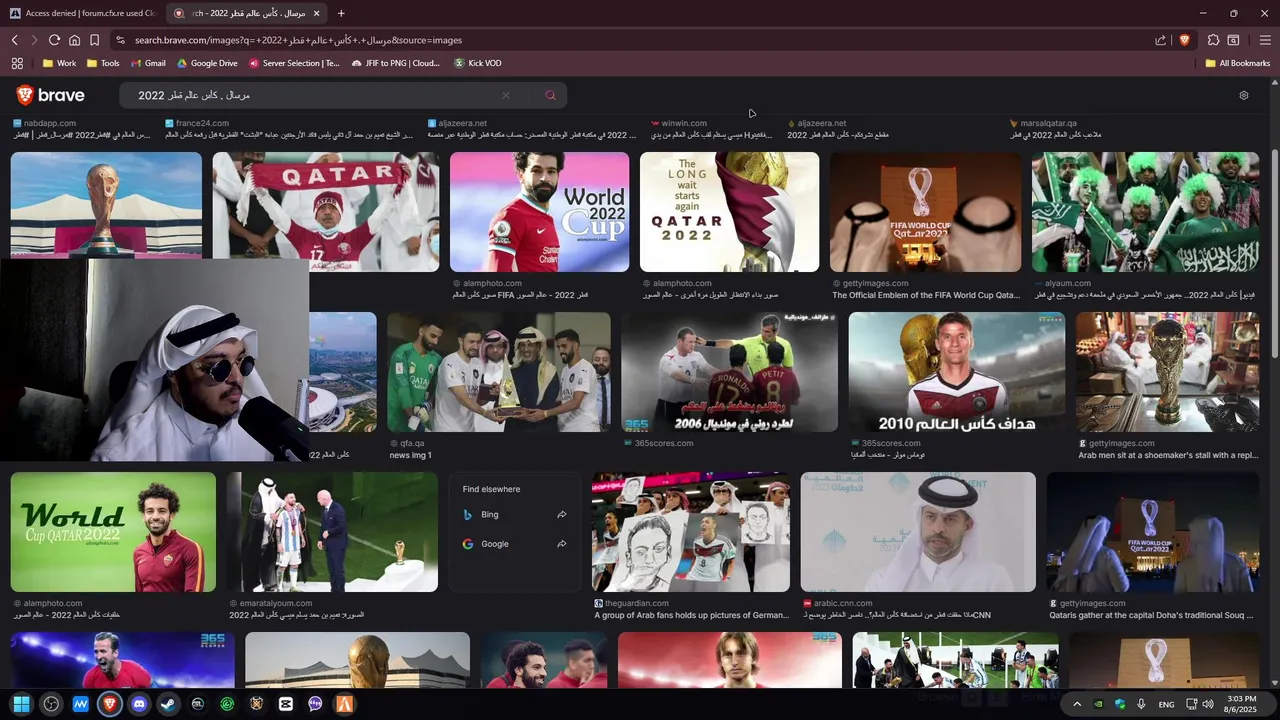Open the Google Drive bookmark
This screenshot has width=1280, height=720.
(x=207, y=63)
